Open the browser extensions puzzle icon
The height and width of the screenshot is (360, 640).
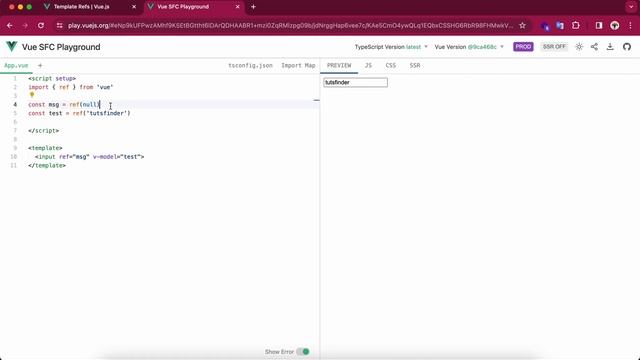576,25
